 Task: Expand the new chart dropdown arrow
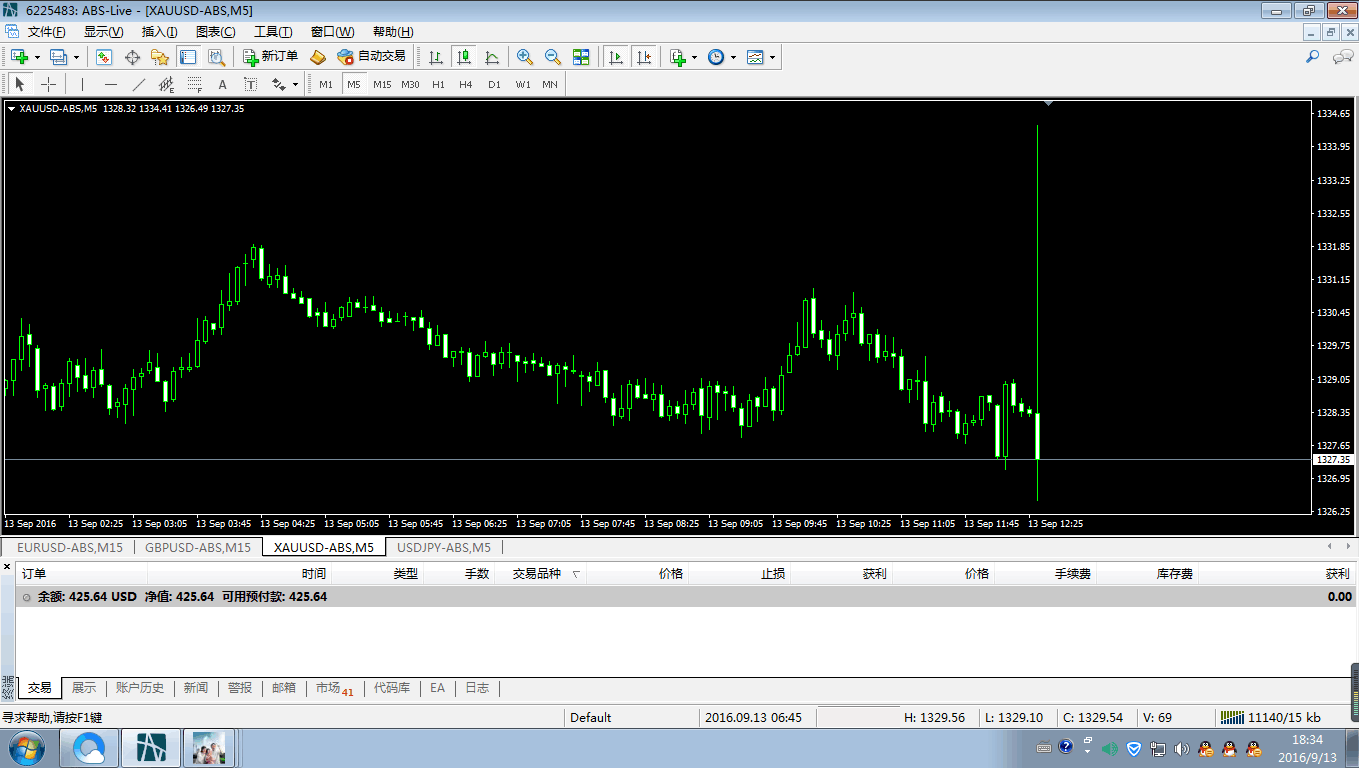[x=37, y=57]
